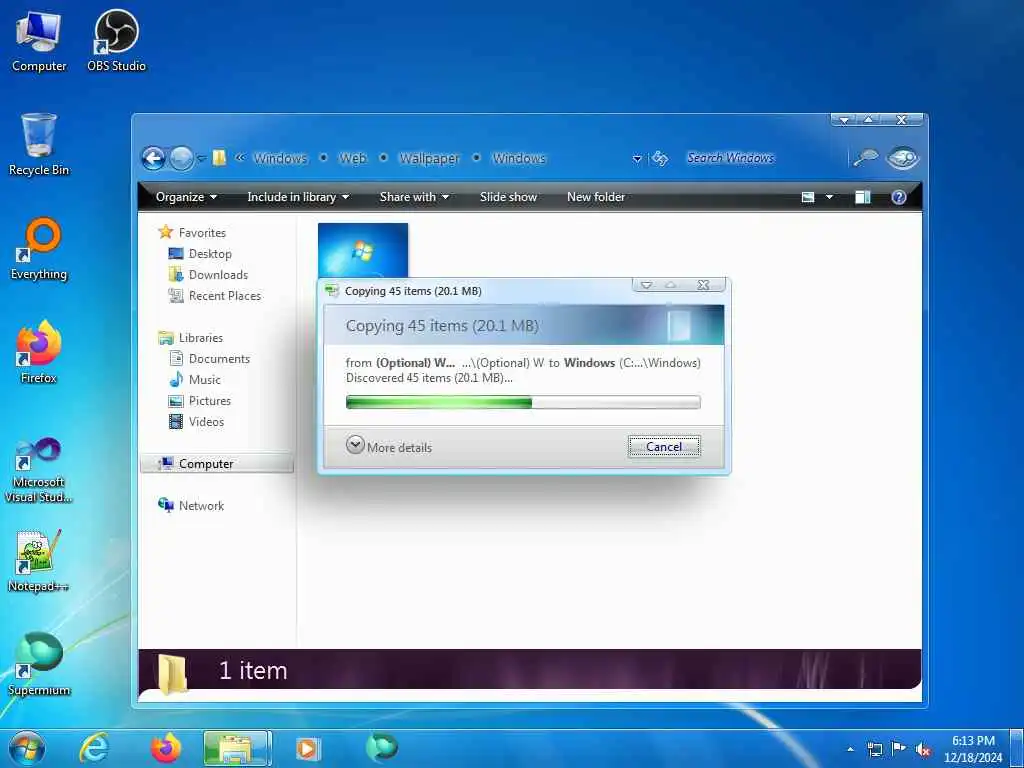This screenshot has width=1024, height=768.
Task: Toggle the preview pane icon
Action: [x=863, y=197]
